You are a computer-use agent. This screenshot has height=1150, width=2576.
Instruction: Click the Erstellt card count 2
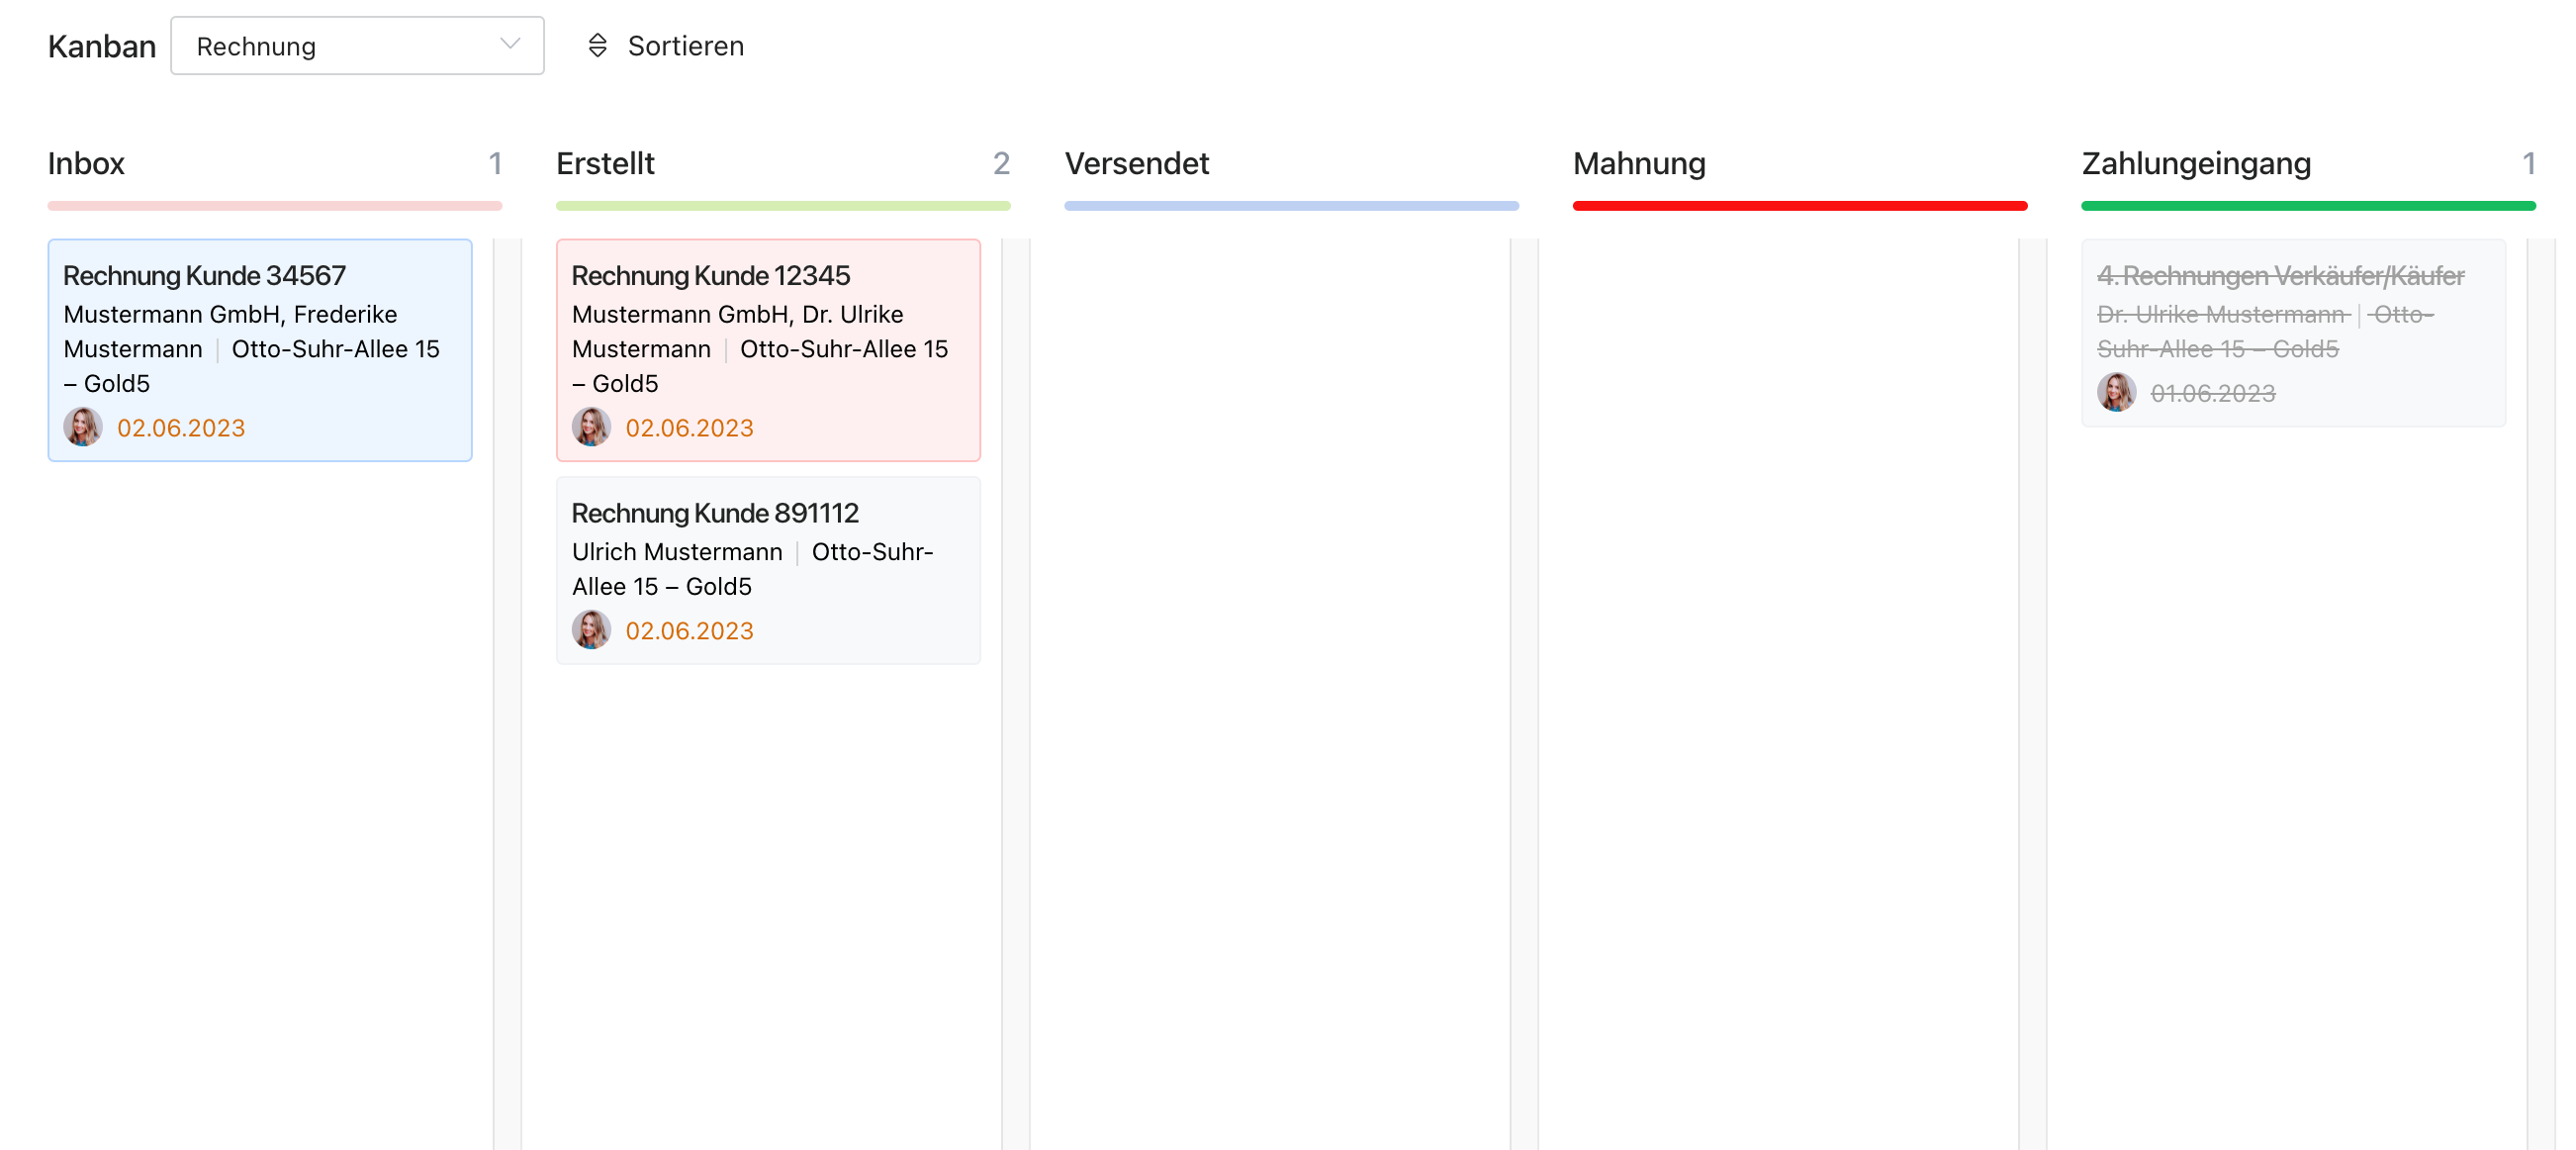(1001, 163)
